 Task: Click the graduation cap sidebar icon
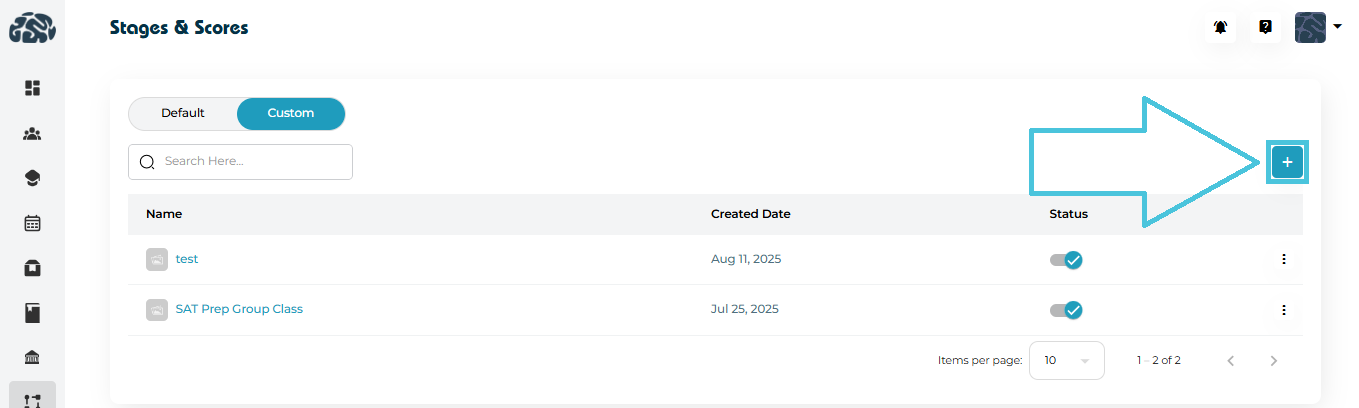pos(32,178)
